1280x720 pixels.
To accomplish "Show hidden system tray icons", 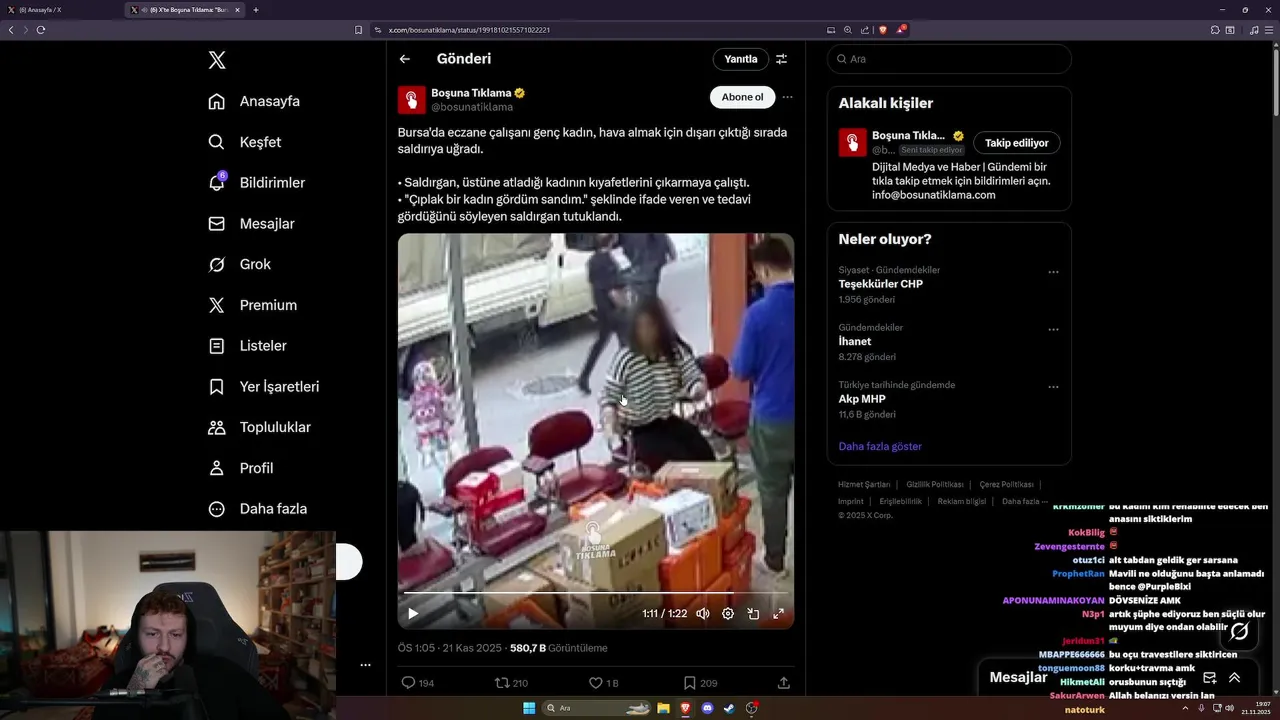I will click(x=1187, y=708).
